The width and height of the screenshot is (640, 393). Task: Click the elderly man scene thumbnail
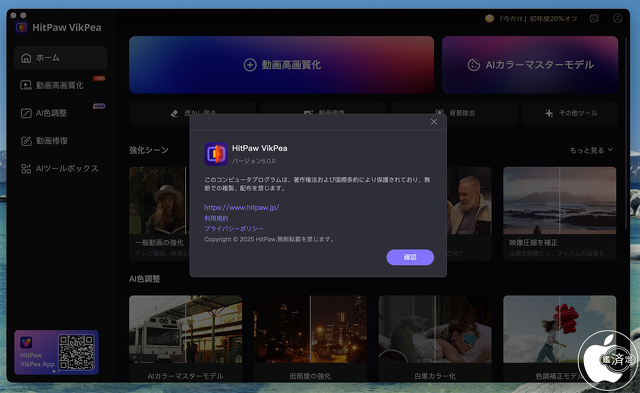click(x=469, y=200)
